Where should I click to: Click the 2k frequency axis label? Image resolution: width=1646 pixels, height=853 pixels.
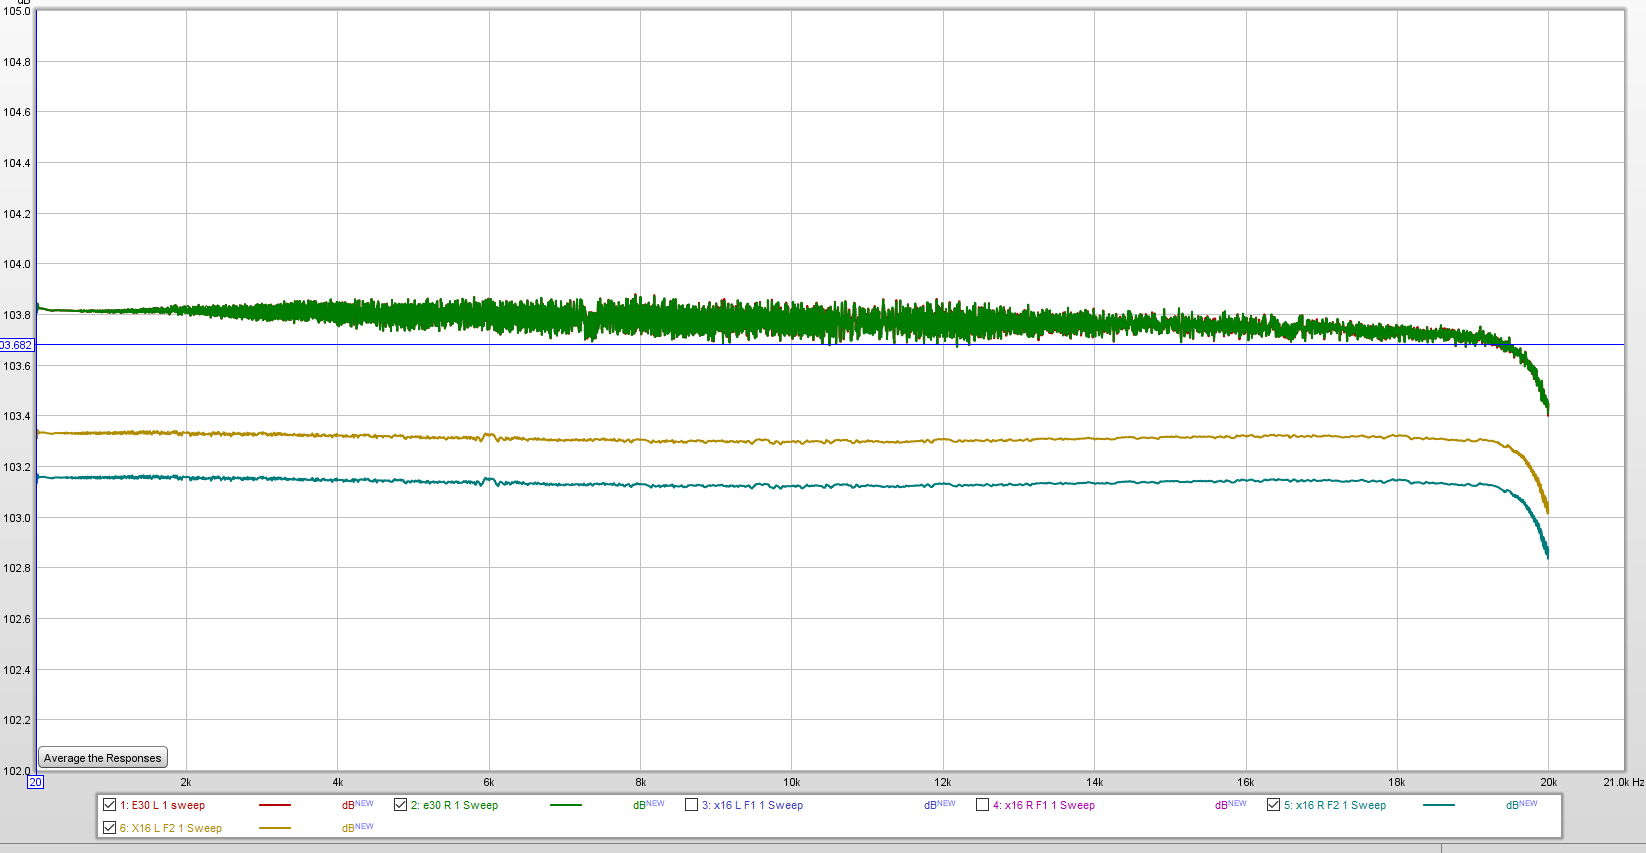[186, 782]
